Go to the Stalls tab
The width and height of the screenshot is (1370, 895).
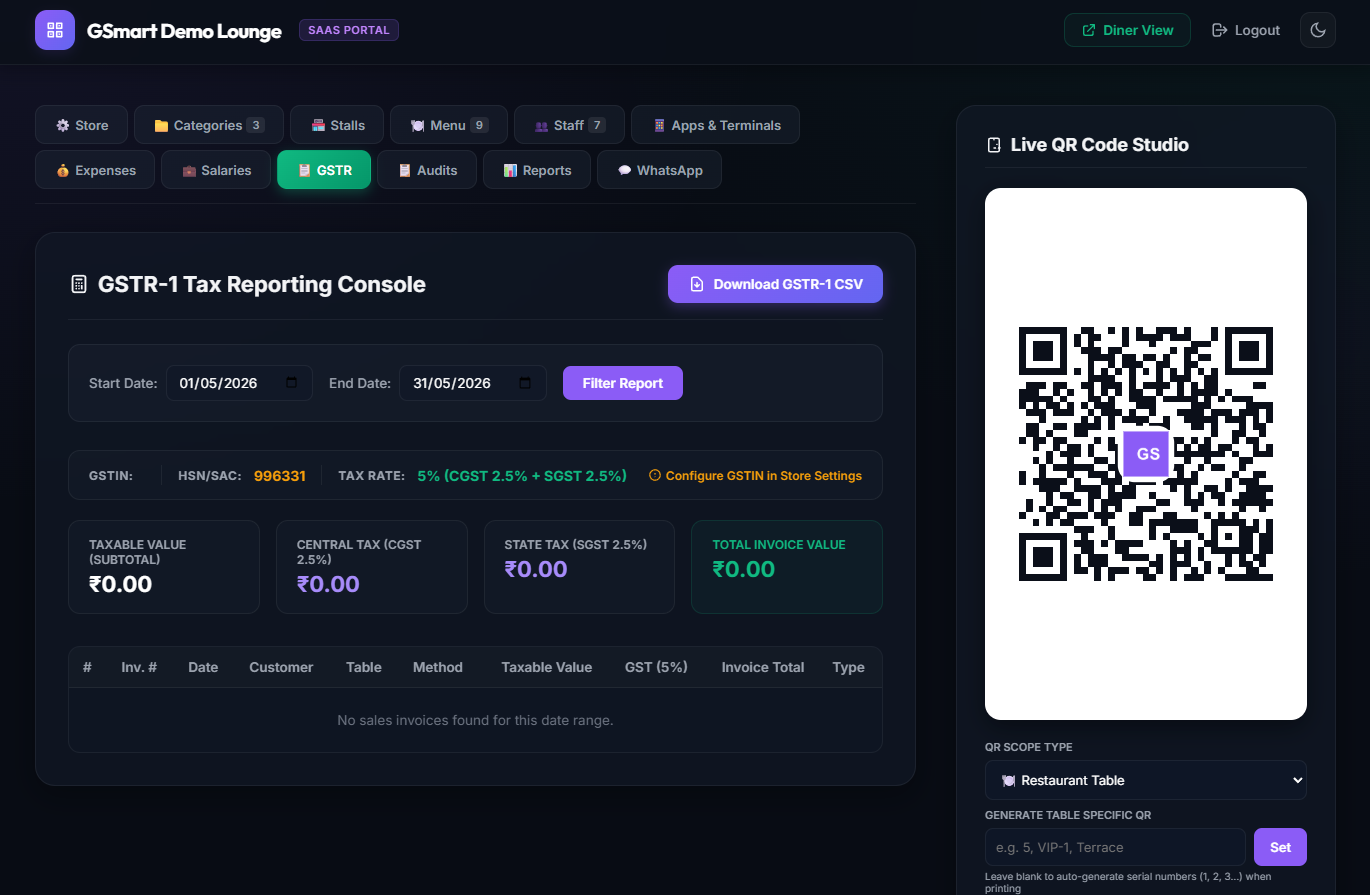coord(337,125)
